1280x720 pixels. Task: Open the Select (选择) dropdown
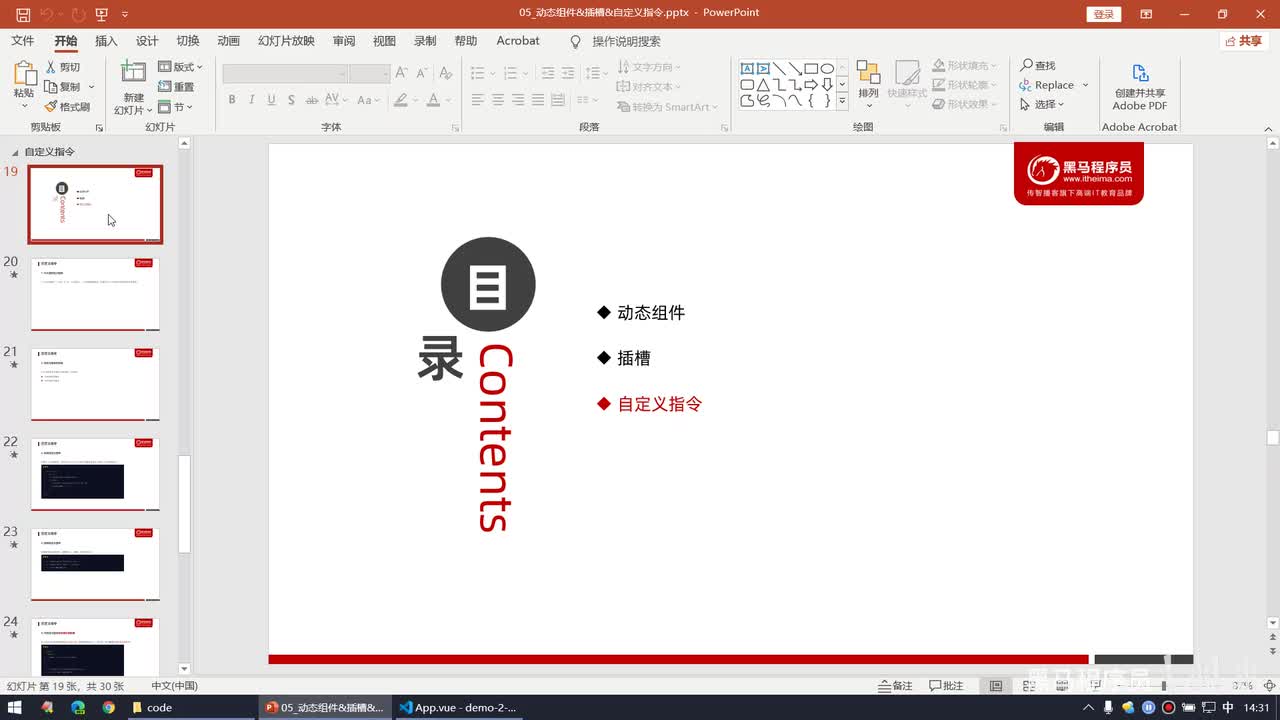pos(1041,104)
